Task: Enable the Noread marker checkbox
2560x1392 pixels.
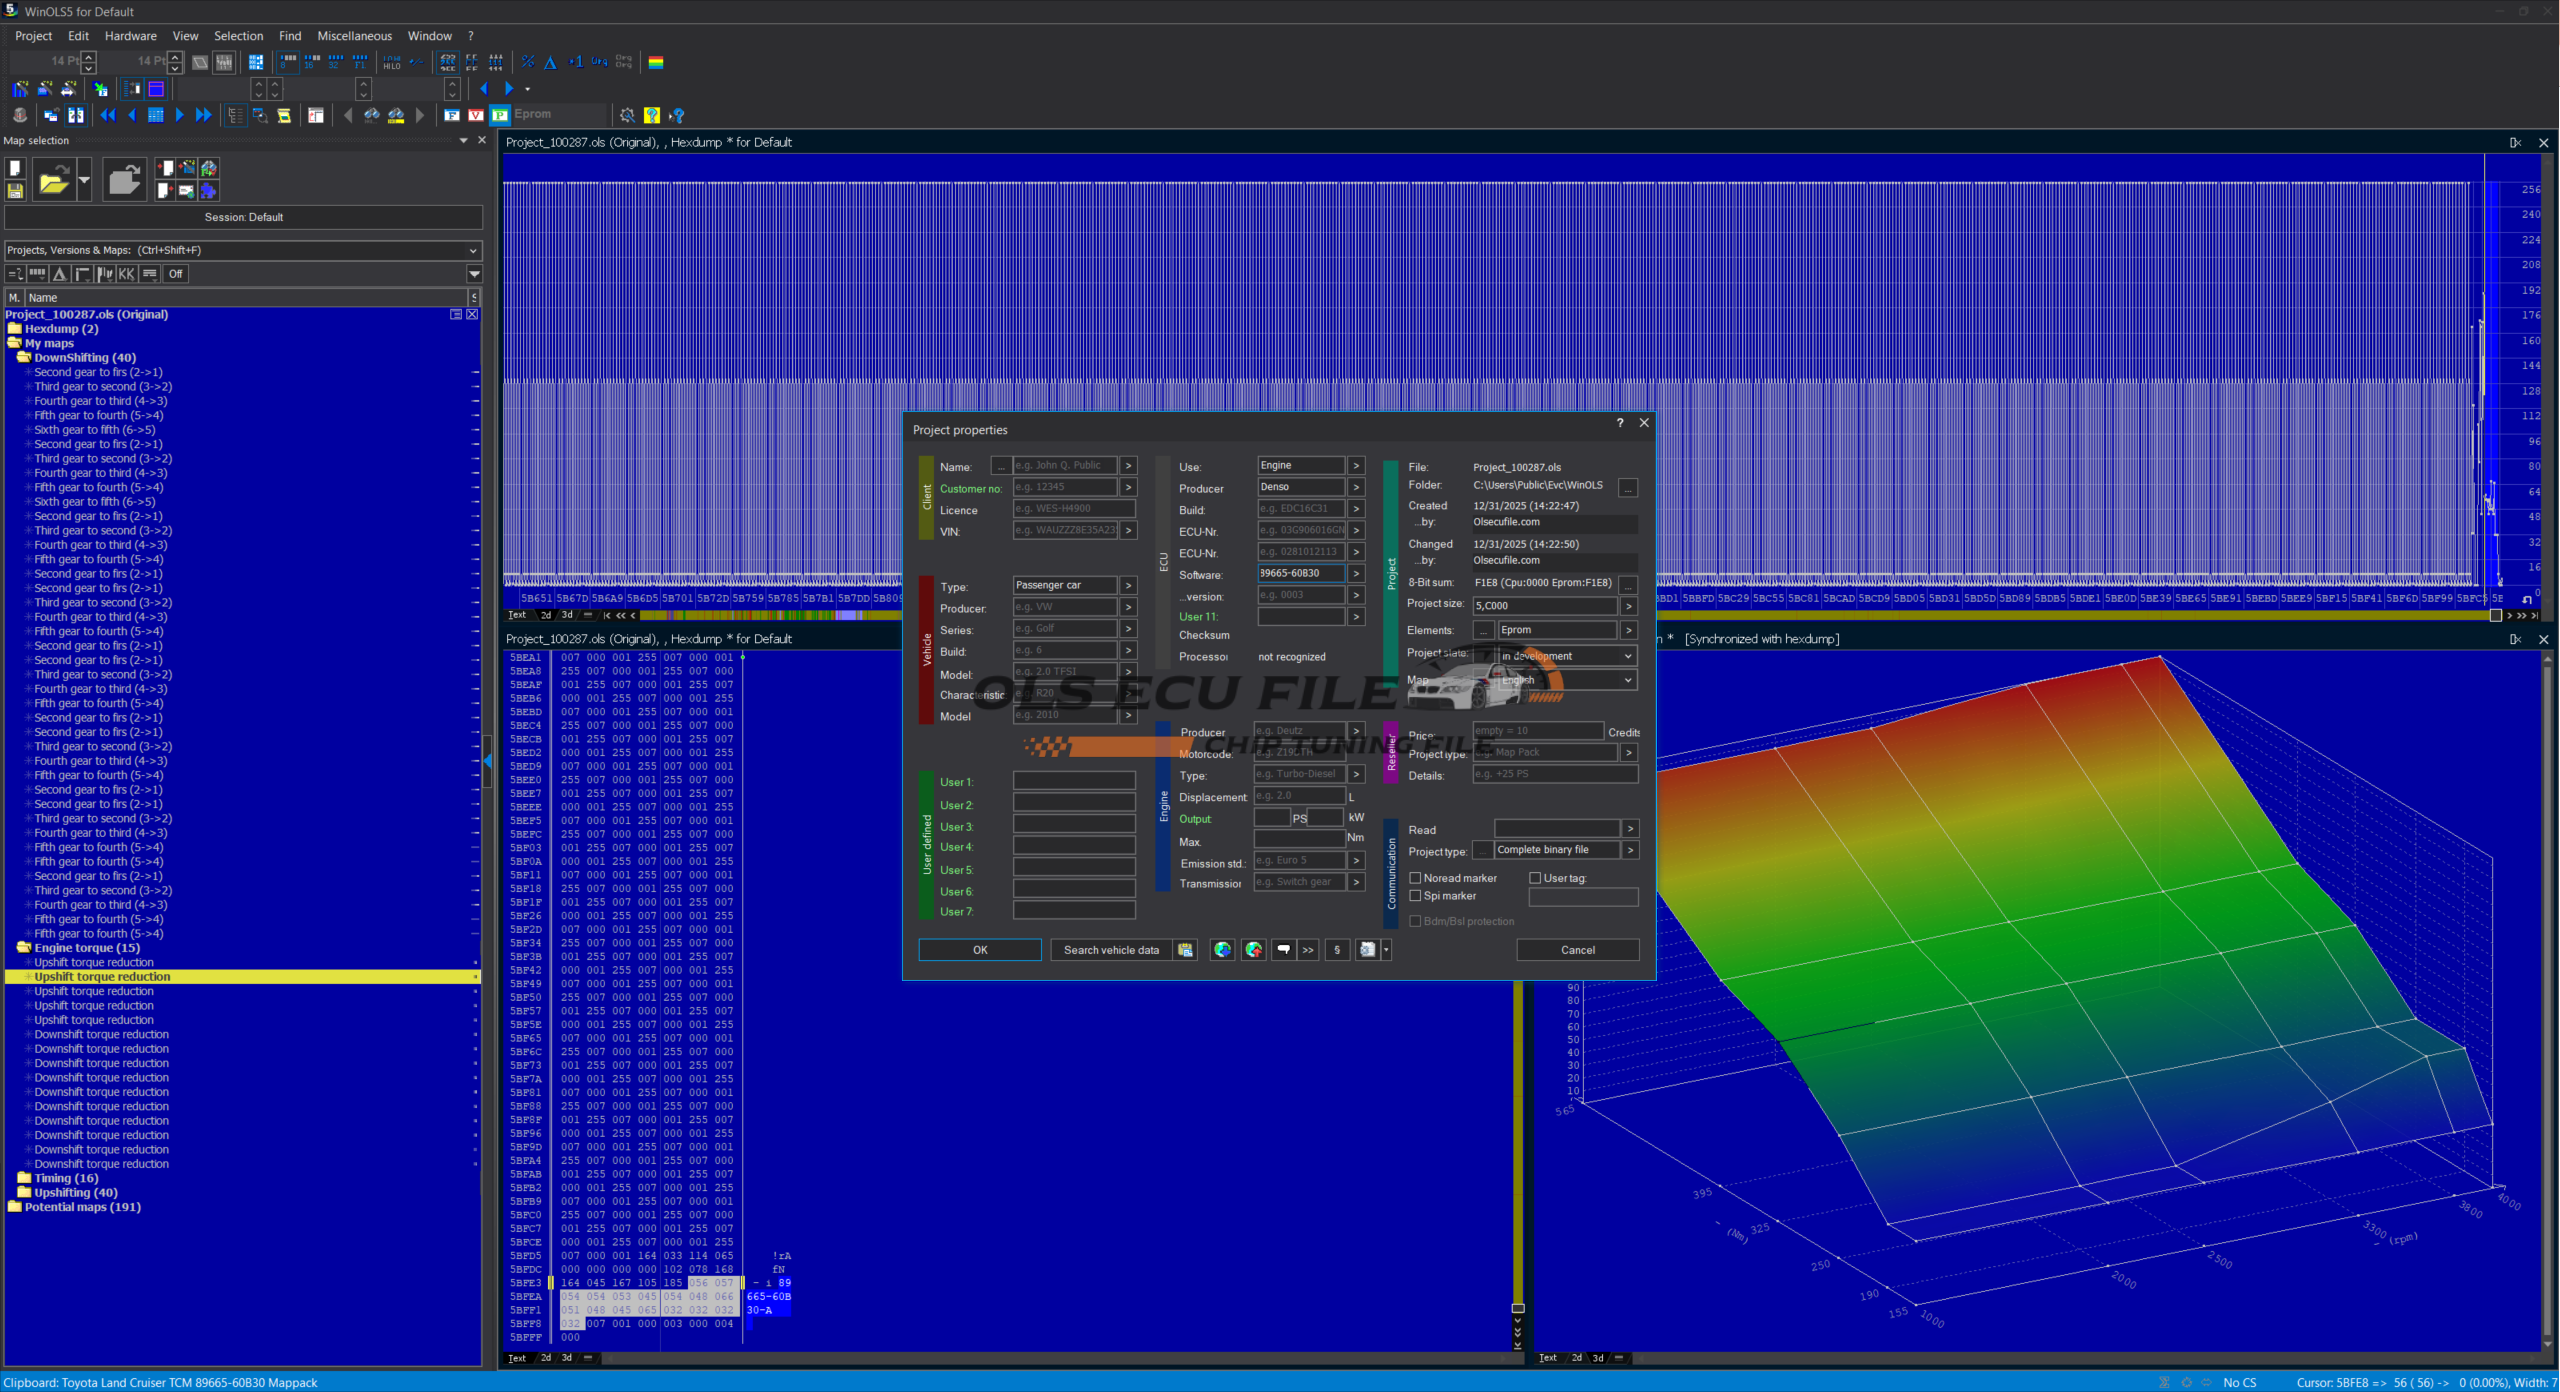Action: 1415,878
